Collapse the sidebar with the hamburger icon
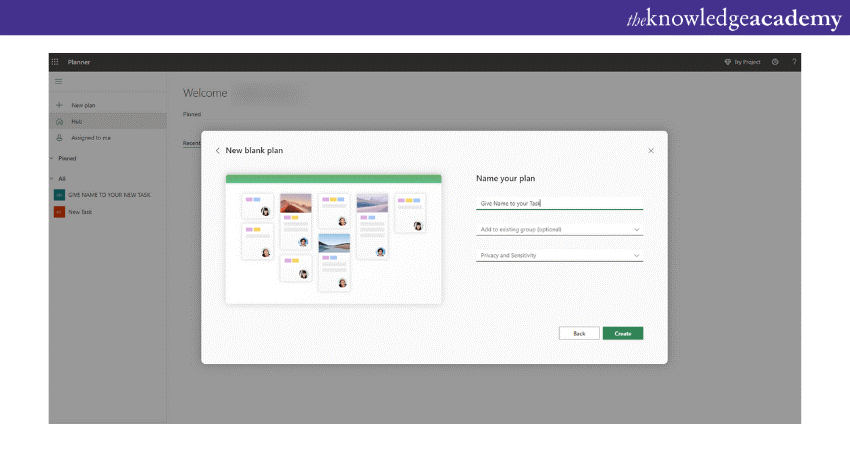The width and height of the screenshot is (850, 450). coord(59,80)
